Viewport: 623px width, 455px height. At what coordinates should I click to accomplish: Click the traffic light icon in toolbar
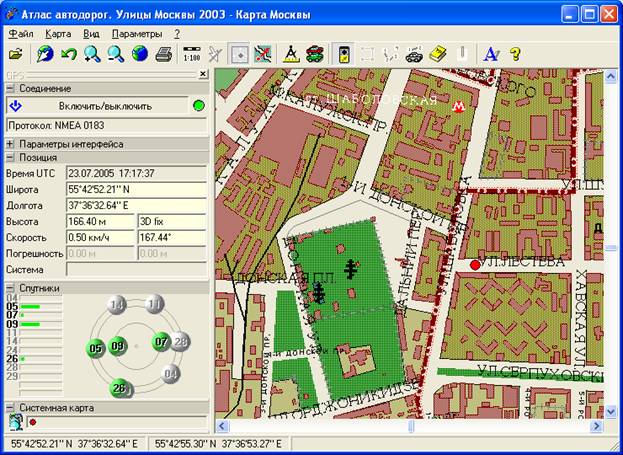pyautogui.click(x=344, y=55)
